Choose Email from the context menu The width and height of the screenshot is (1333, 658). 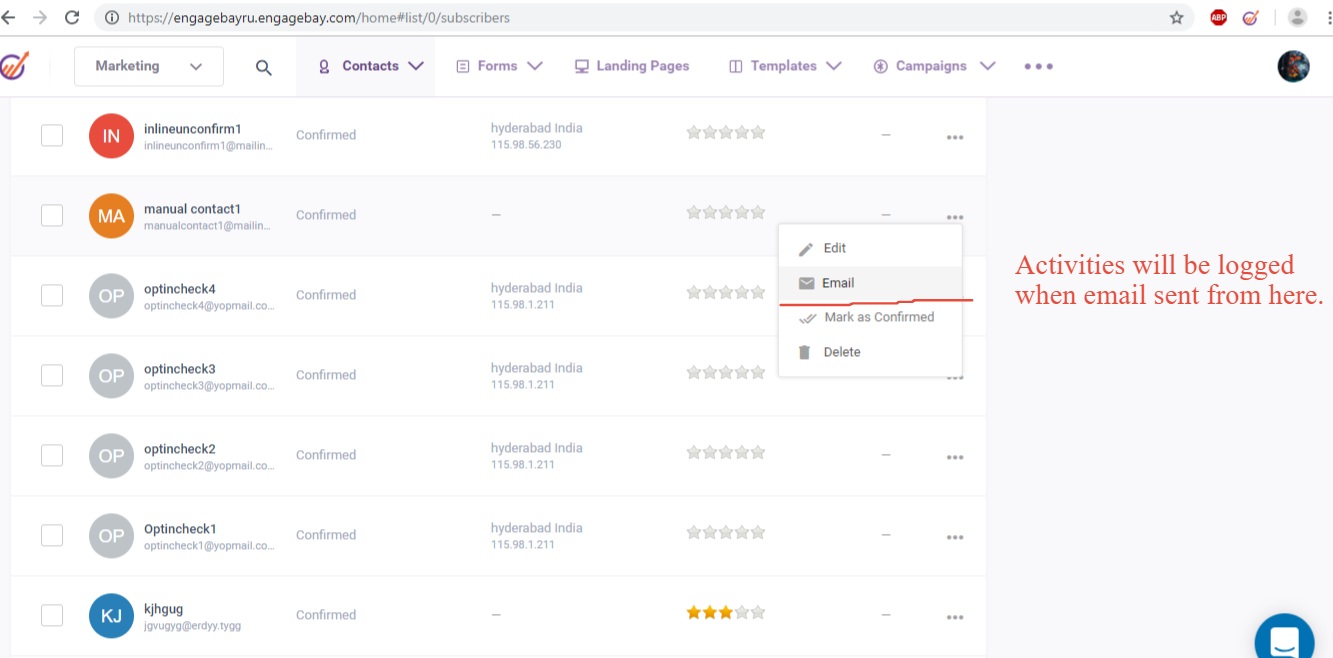837,283
